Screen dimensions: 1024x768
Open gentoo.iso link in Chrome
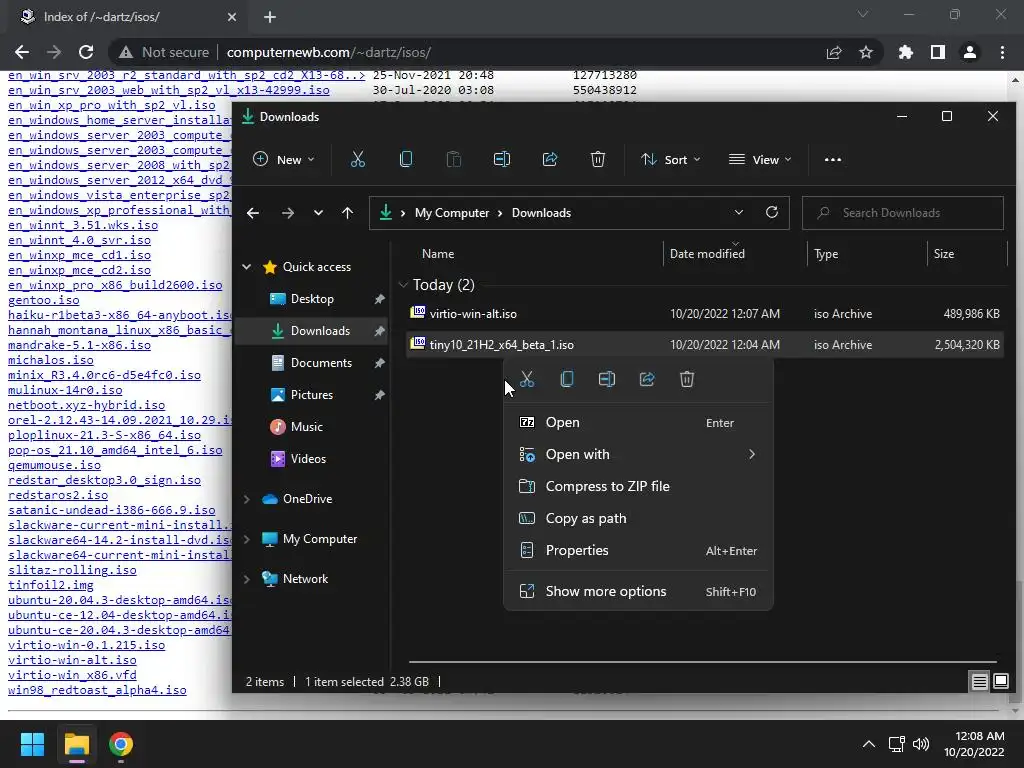point(44,300)
